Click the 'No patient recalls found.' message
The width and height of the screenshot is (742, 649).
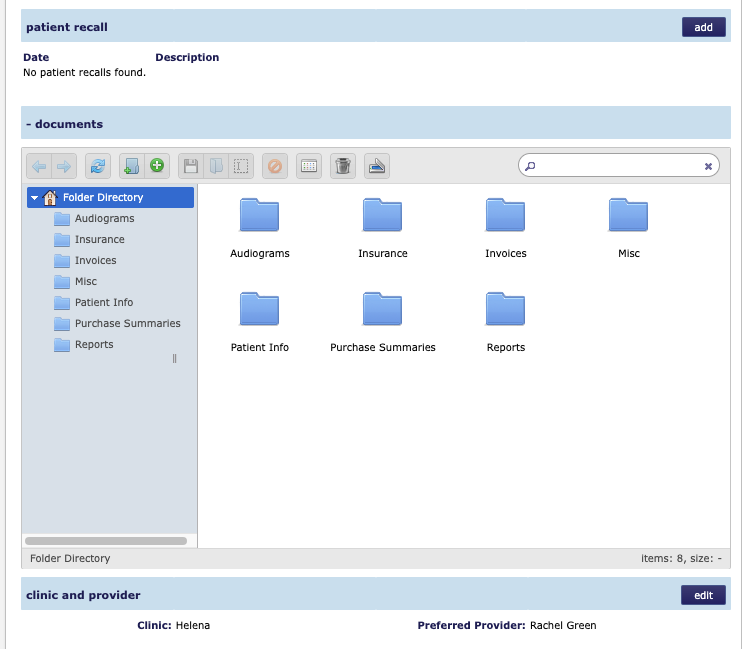[x=85, y=72]
